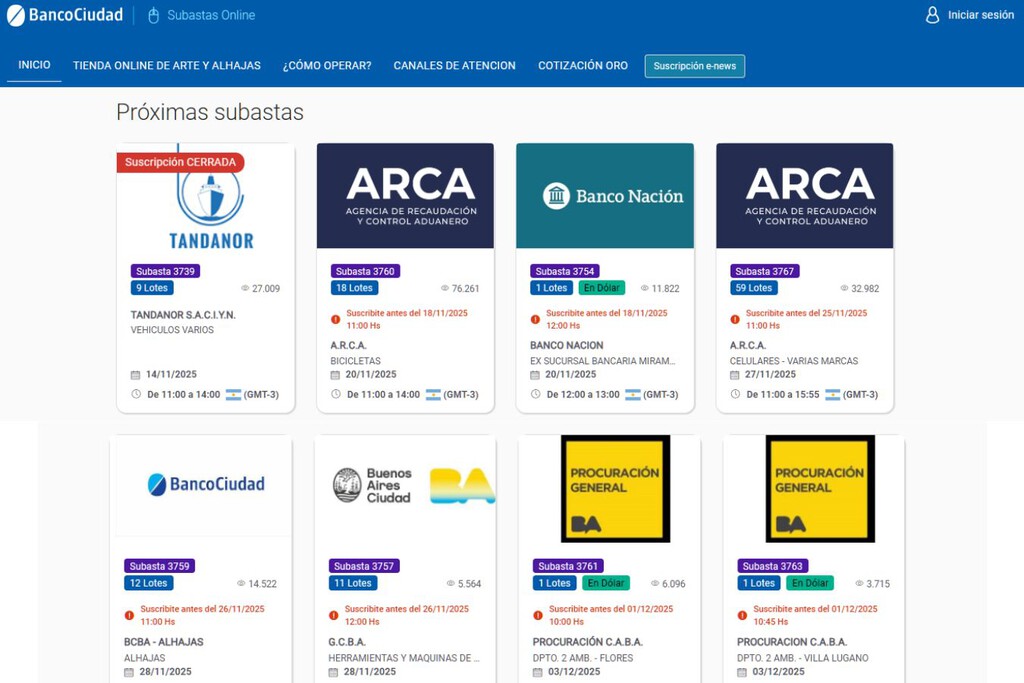Viewport: 1024px width, 683px height.
Task: Open the INICIO tab
Action: pos(34,65)
